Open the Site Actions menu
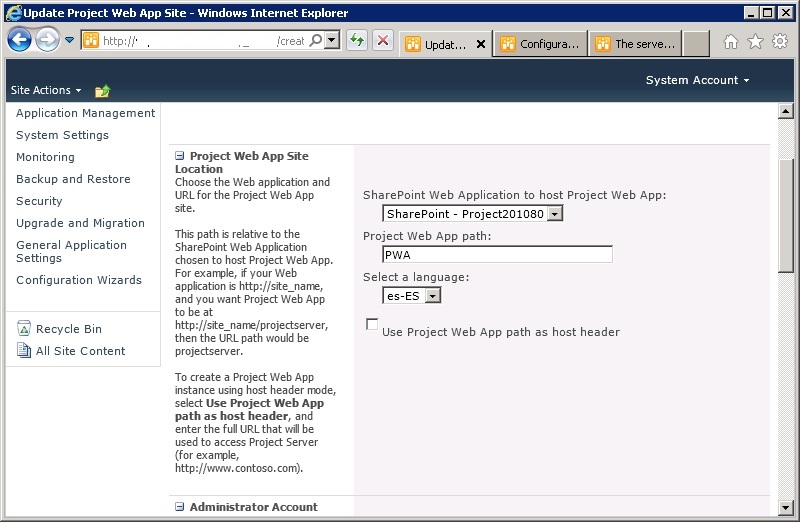This screenshot has height=523, width=800. point(46,90)
